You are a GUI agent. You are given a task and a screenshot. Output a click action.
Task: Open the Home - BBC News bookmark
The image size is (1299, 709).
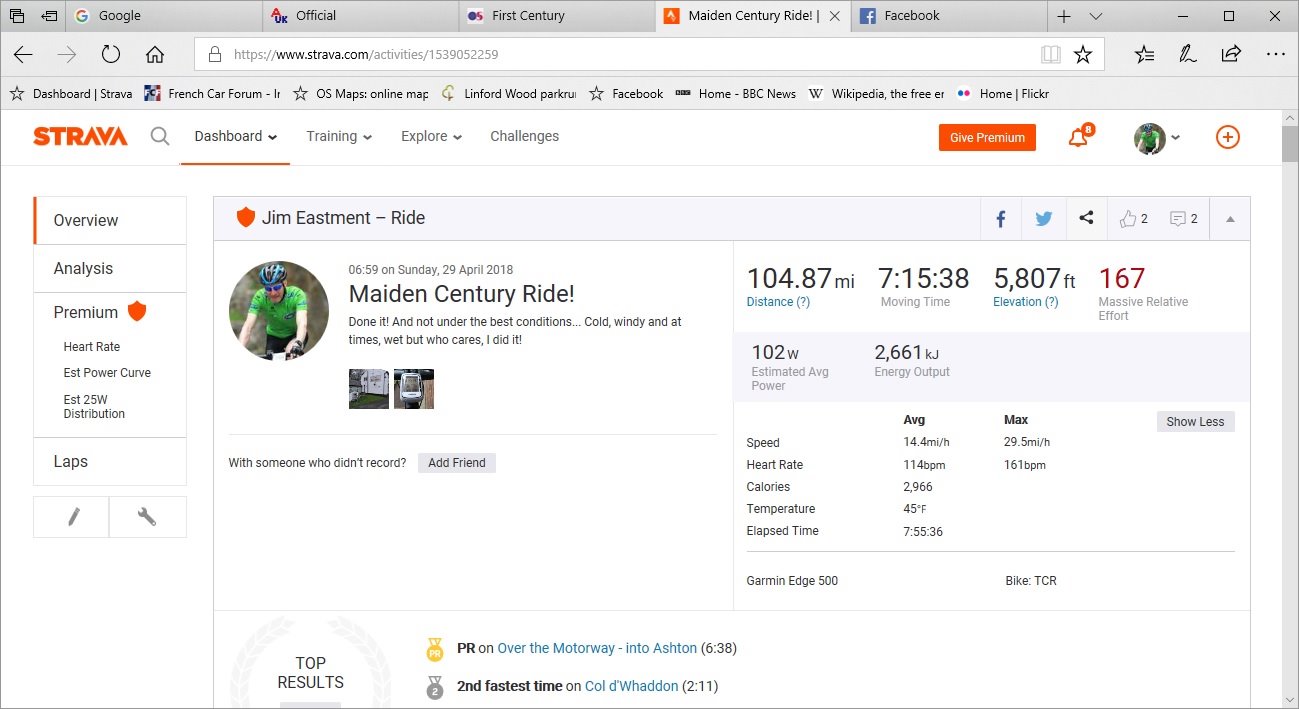point(736,93)
